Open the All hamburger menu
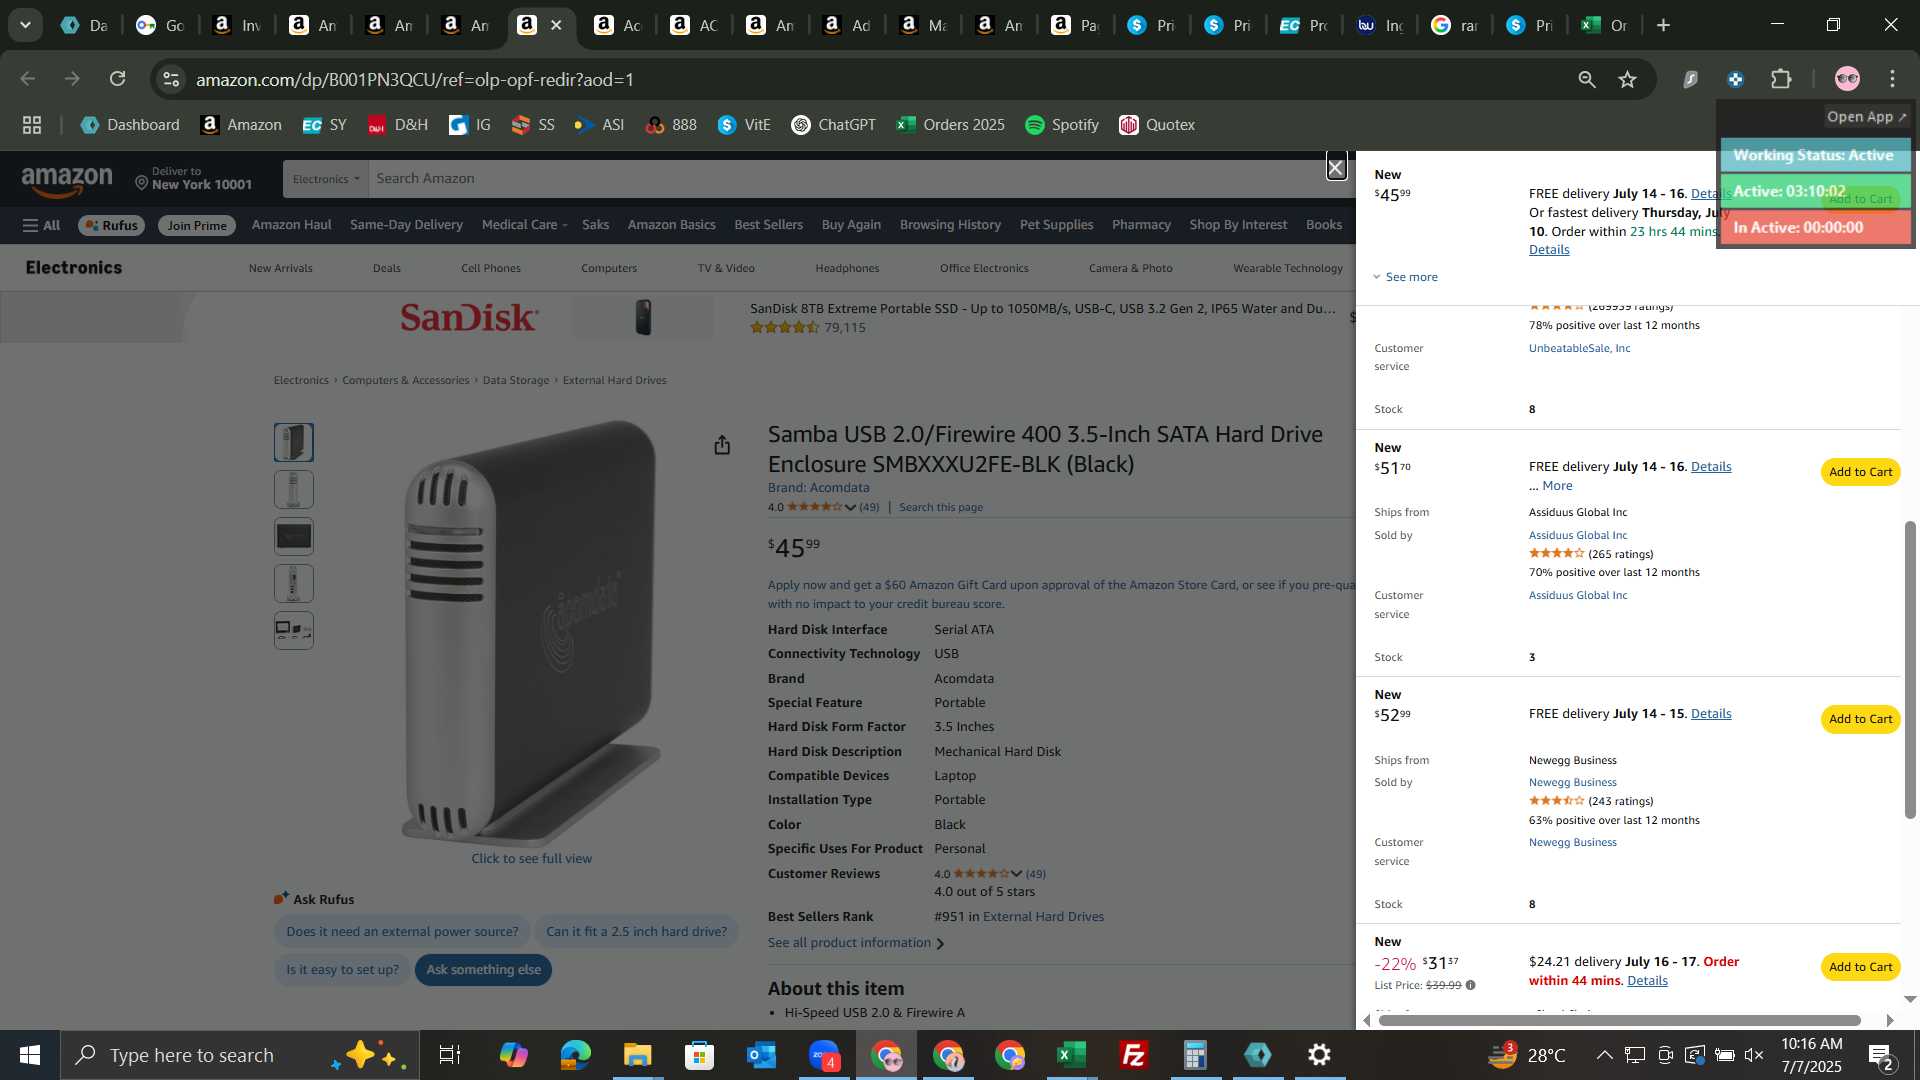 (x=42, y=225)
